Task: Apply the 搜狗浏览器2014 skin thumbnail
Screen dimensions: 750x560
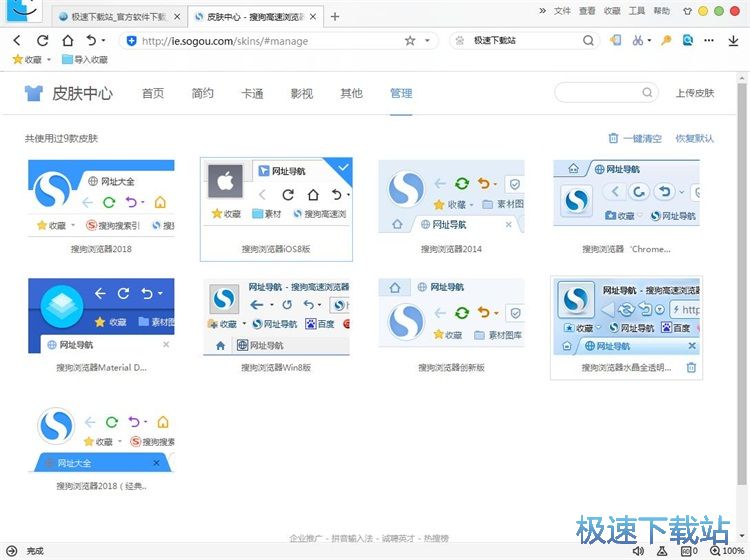Action: coord(451,196)
